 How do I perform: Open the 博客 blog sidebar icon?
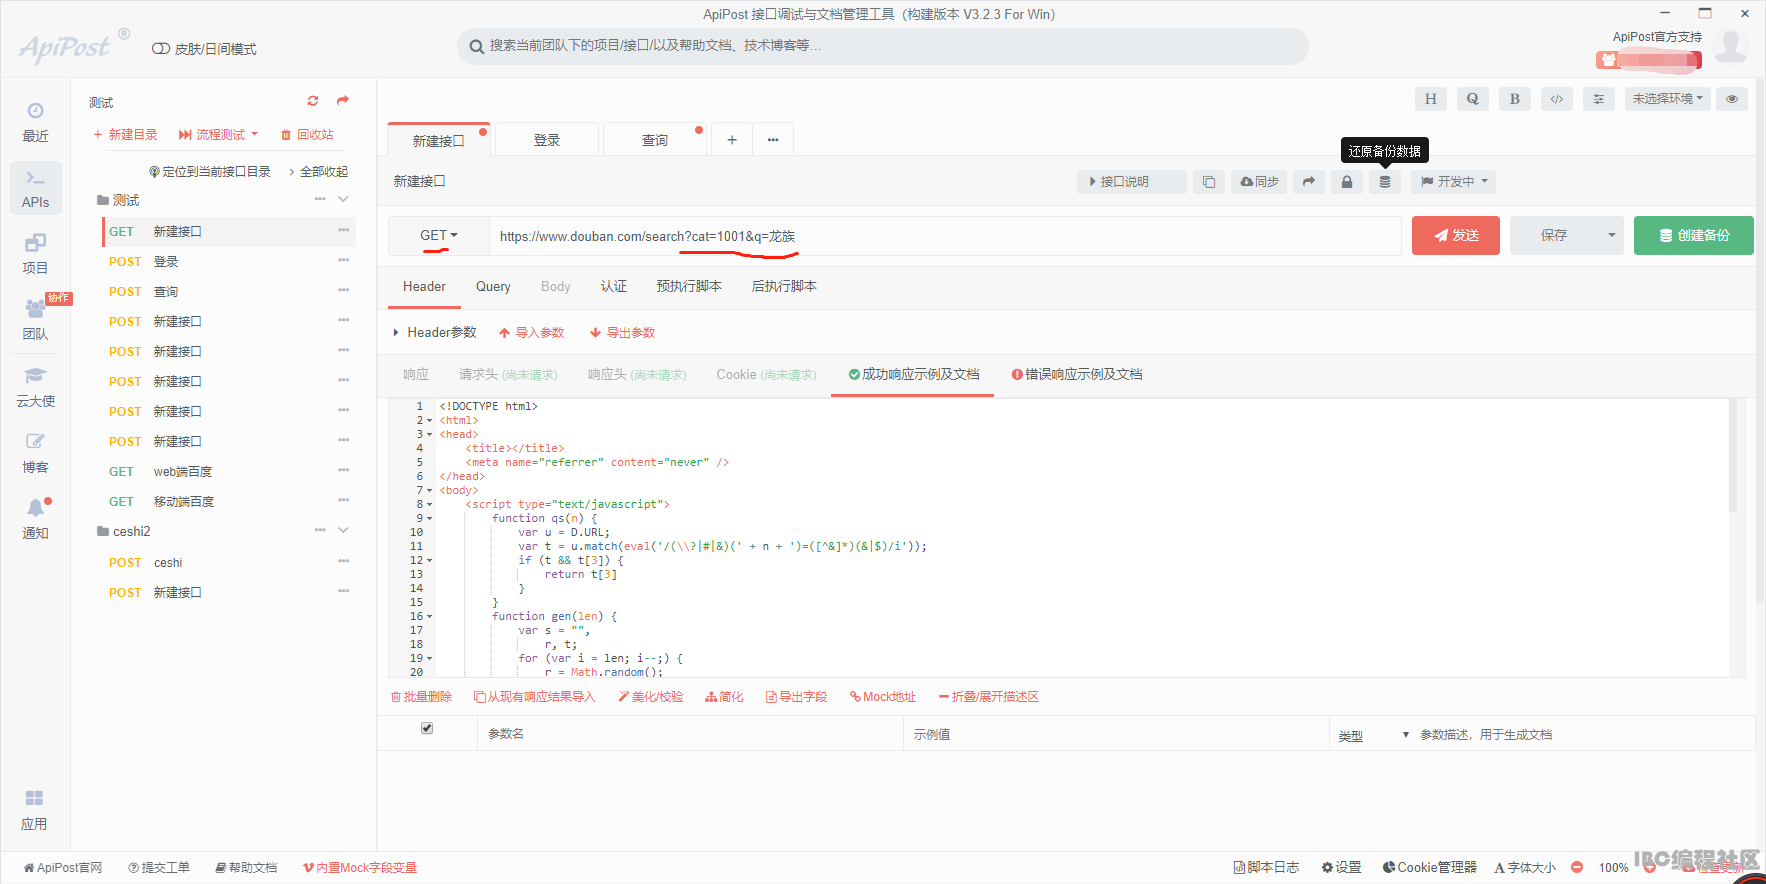click(35, 453)
